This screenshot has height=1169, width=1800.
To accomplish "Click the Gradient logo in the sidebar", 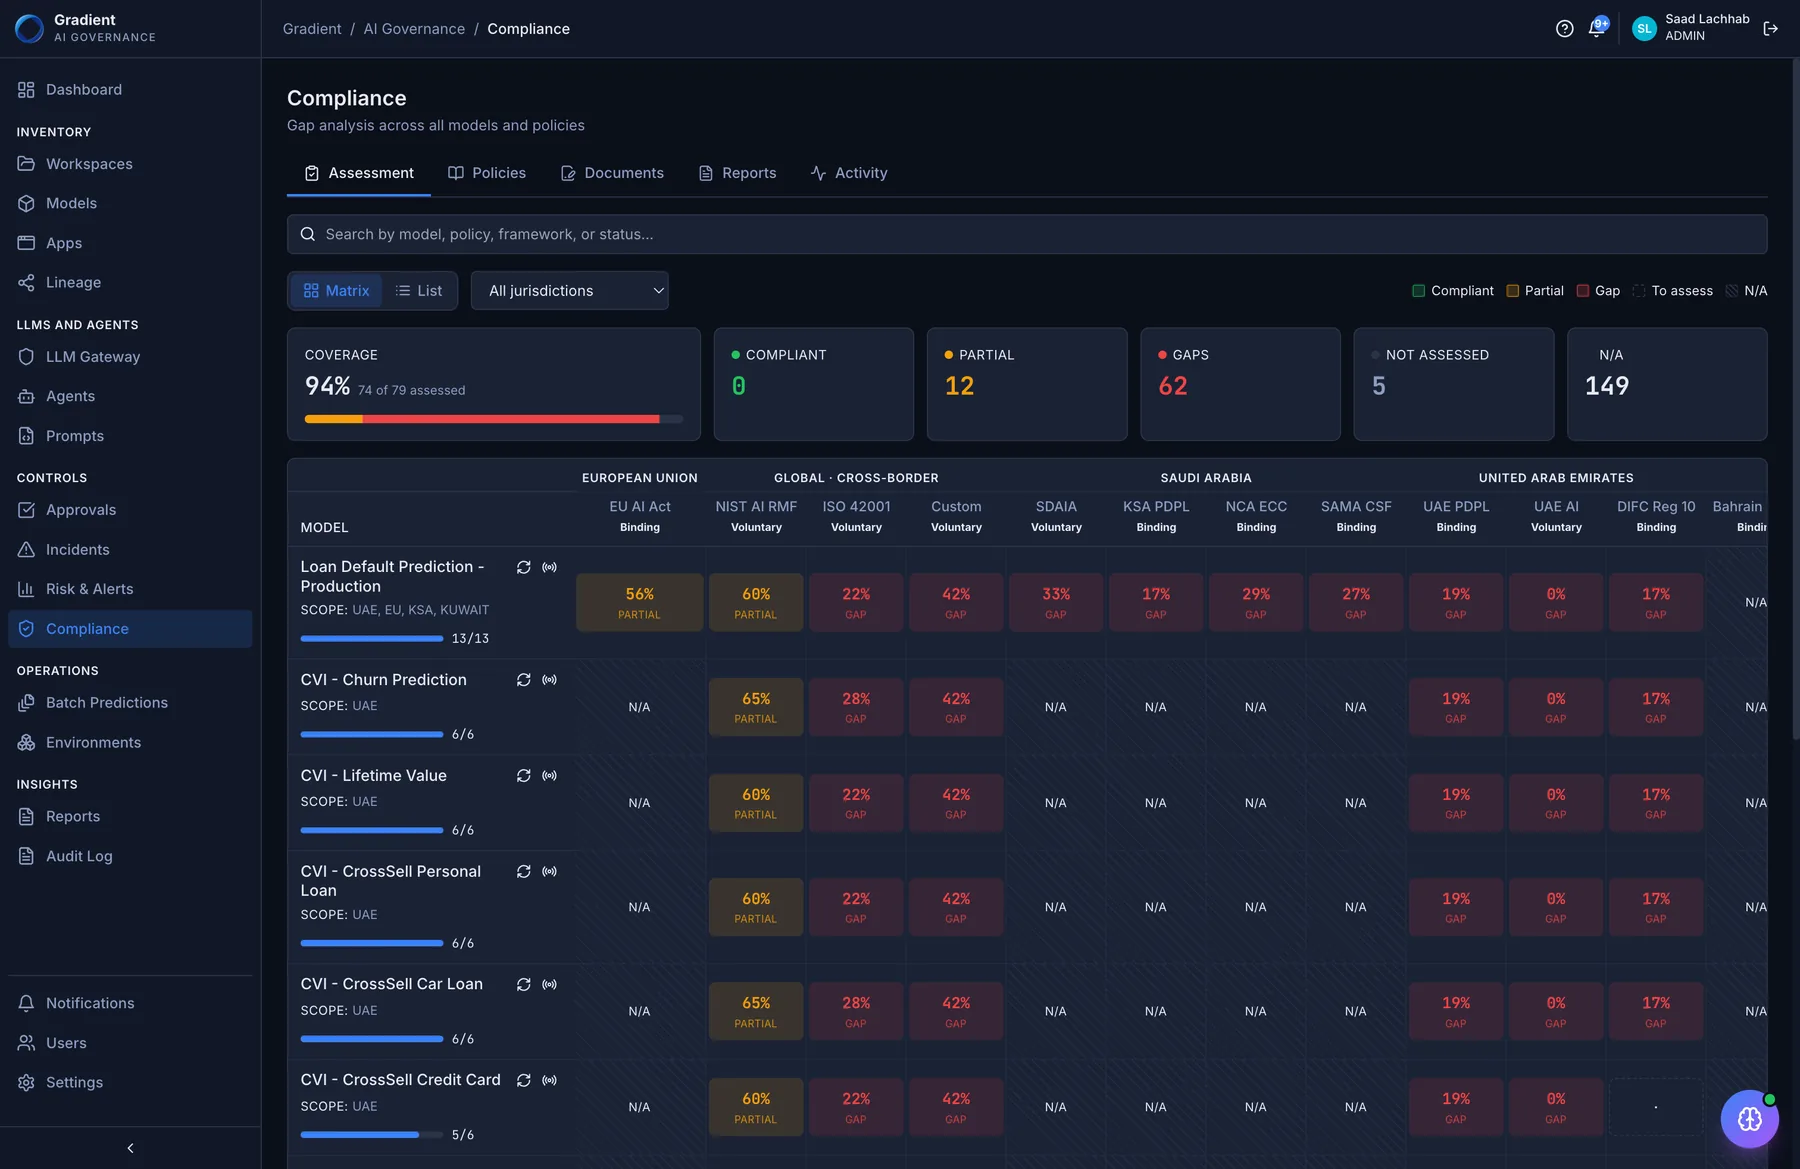I will (29, 28).
